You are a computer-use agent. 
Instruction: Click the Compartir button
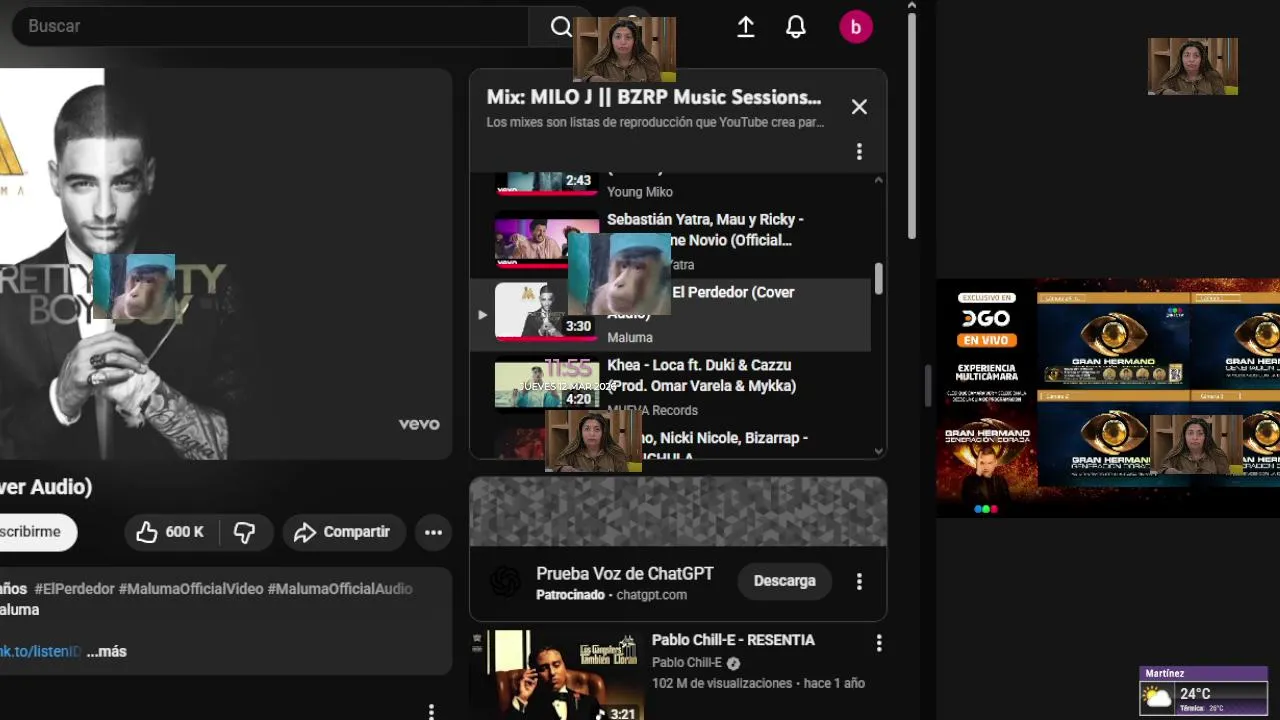point(343,532)
